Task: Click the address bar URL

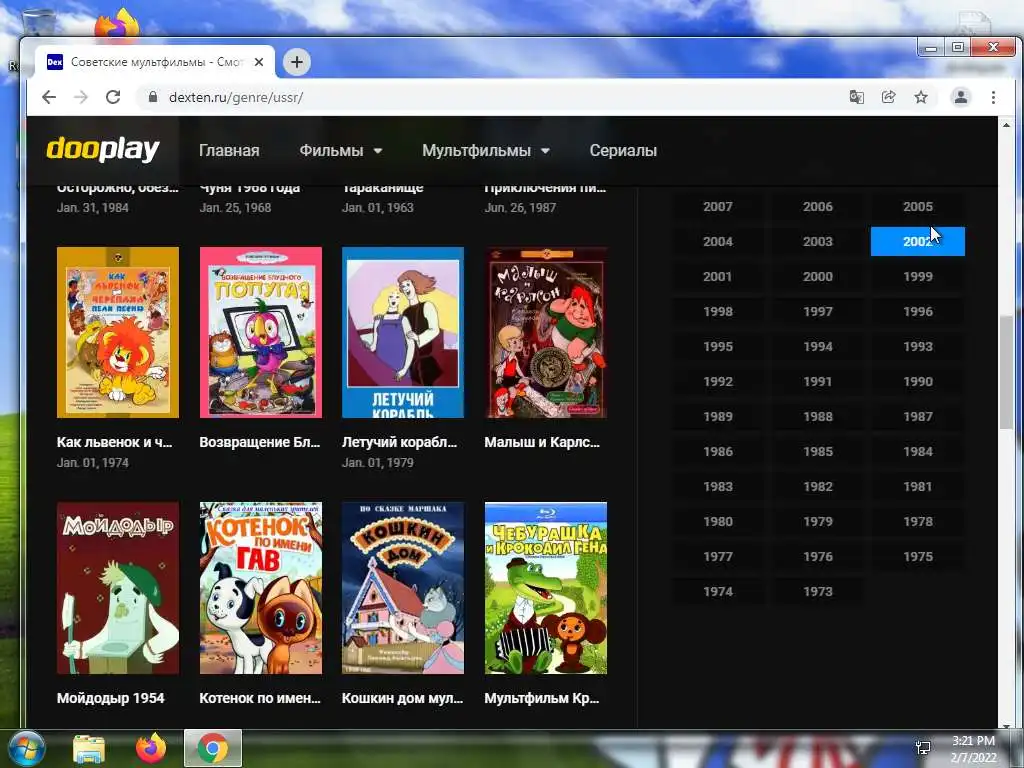Action: pos(236,97)
